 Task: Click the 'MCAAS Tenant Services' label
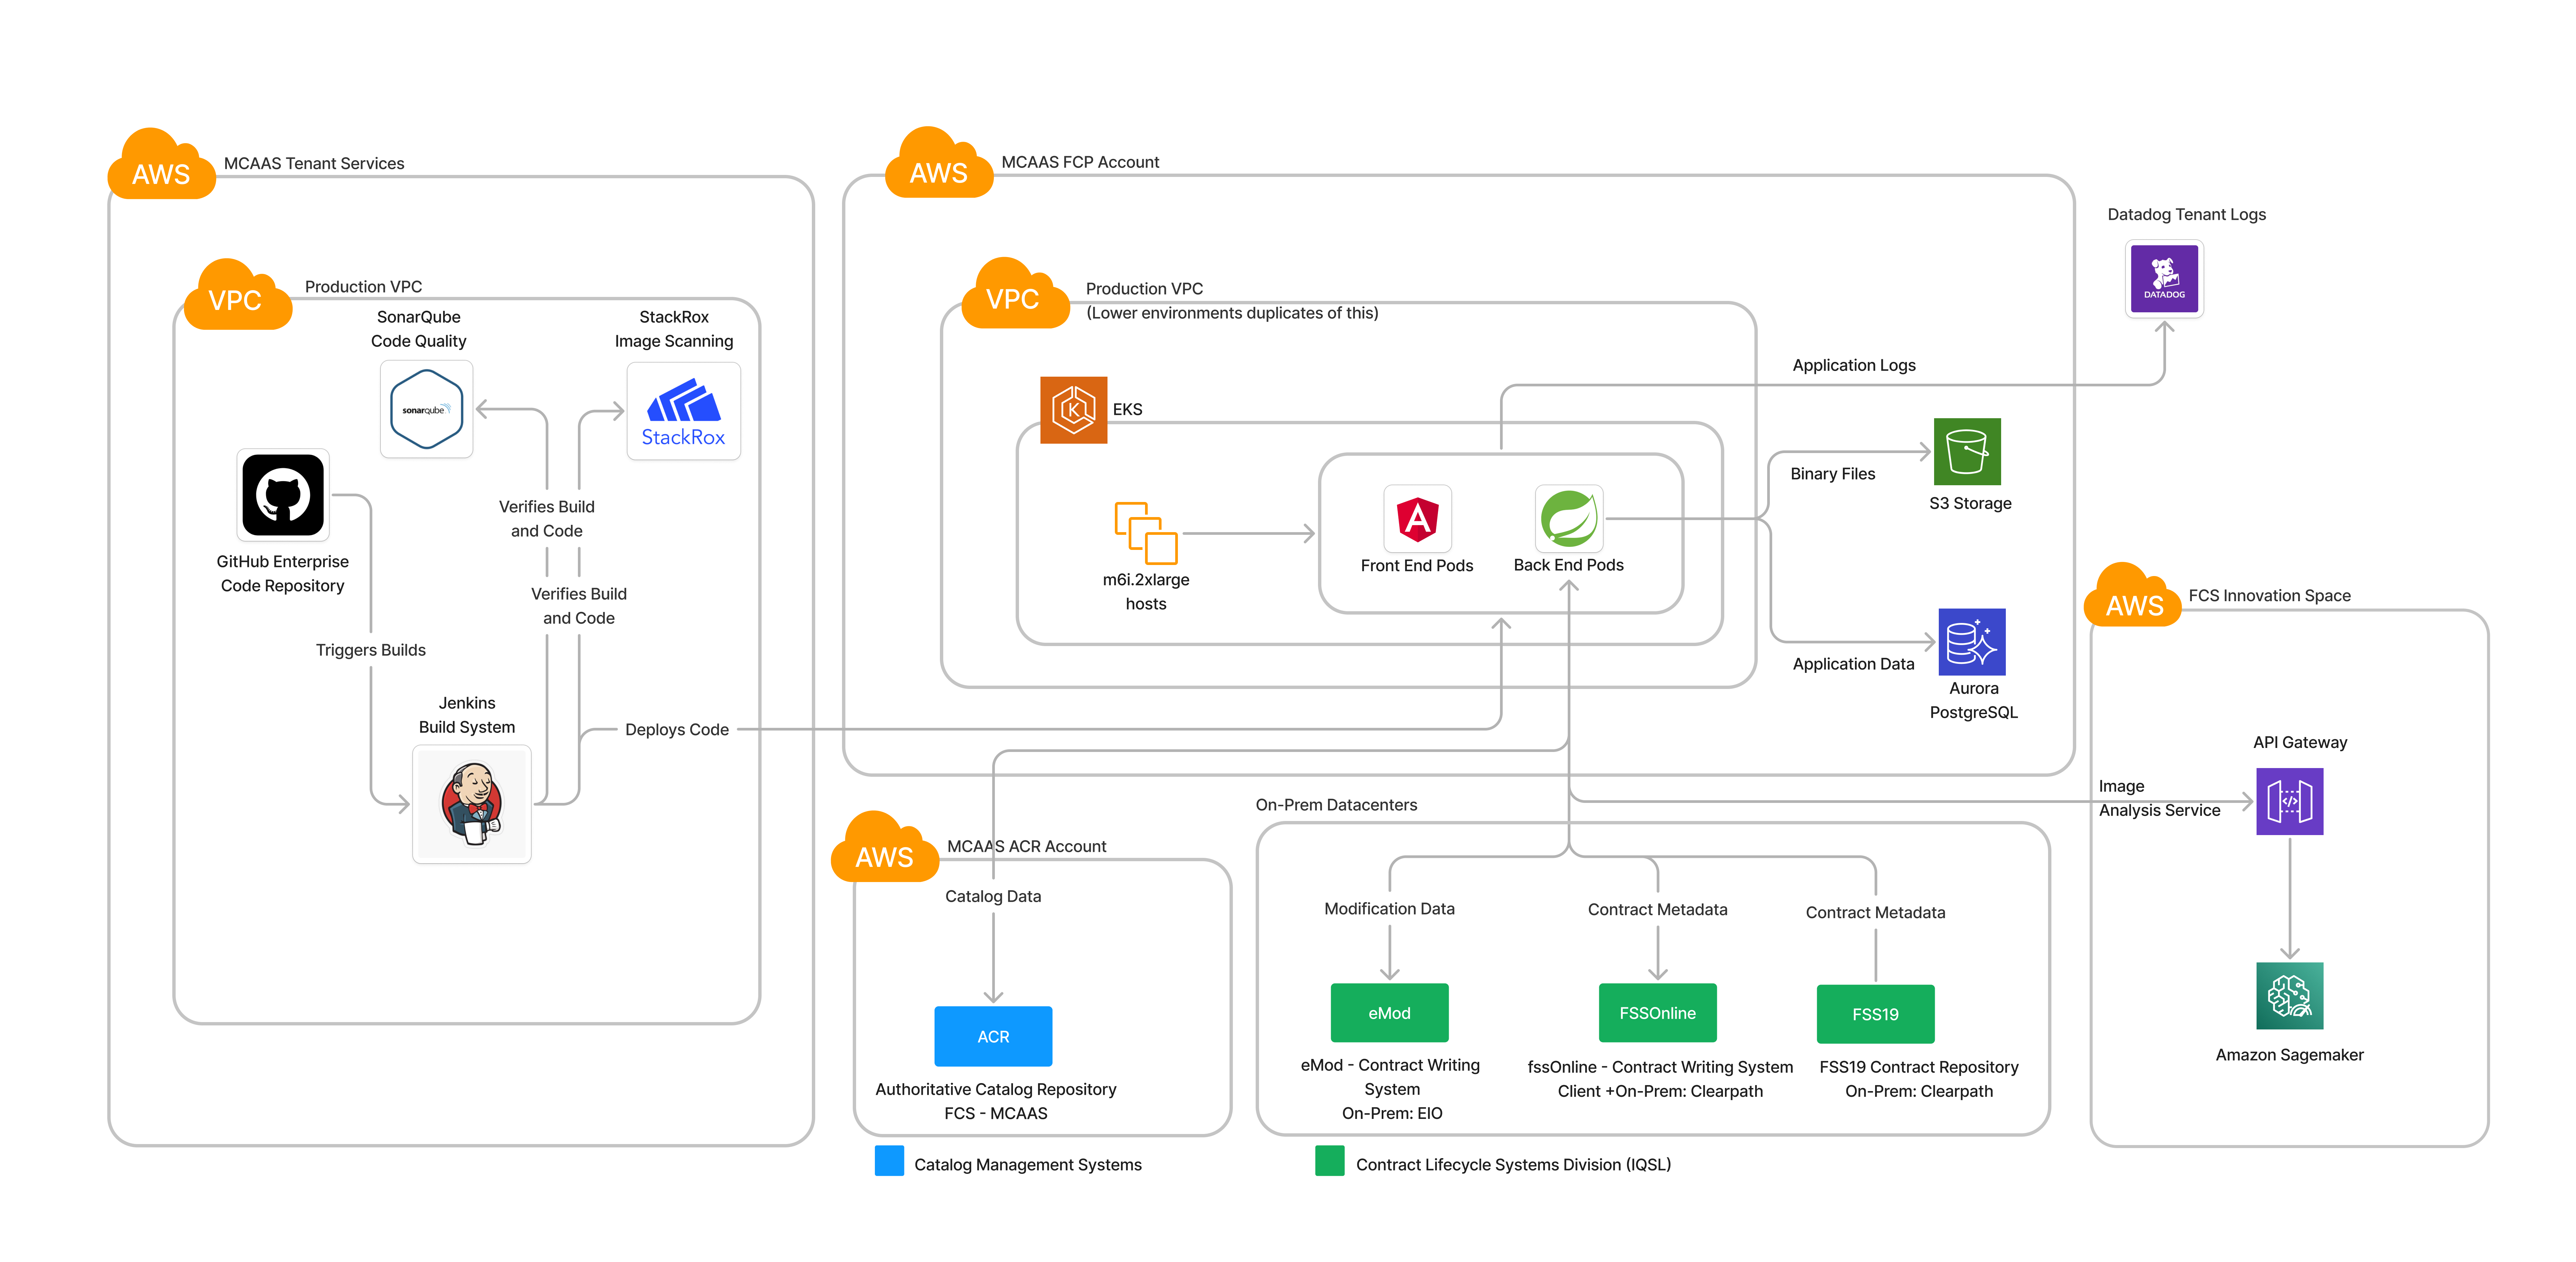[314, 164]
